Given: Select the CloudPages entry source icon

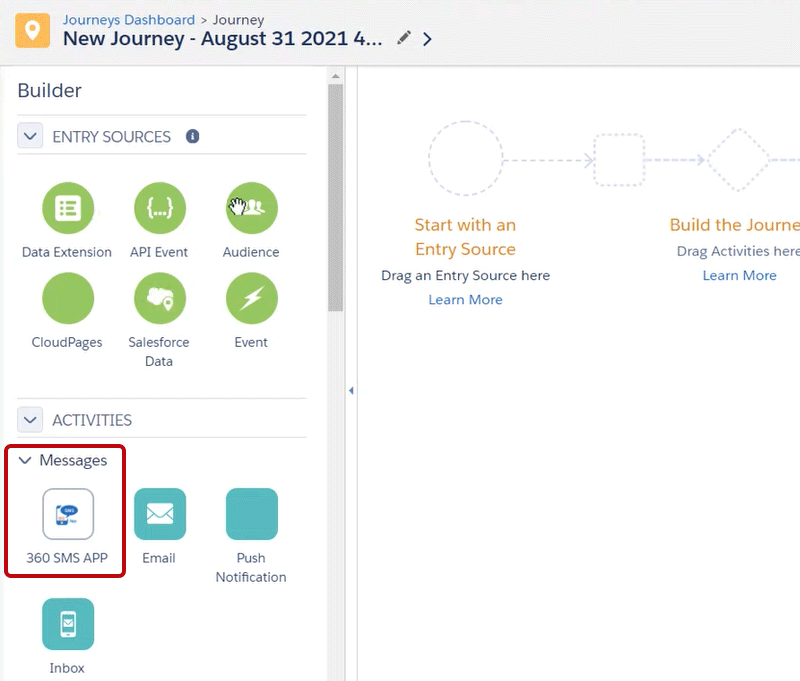Looking at the screenshot, I should coord(68,299).
